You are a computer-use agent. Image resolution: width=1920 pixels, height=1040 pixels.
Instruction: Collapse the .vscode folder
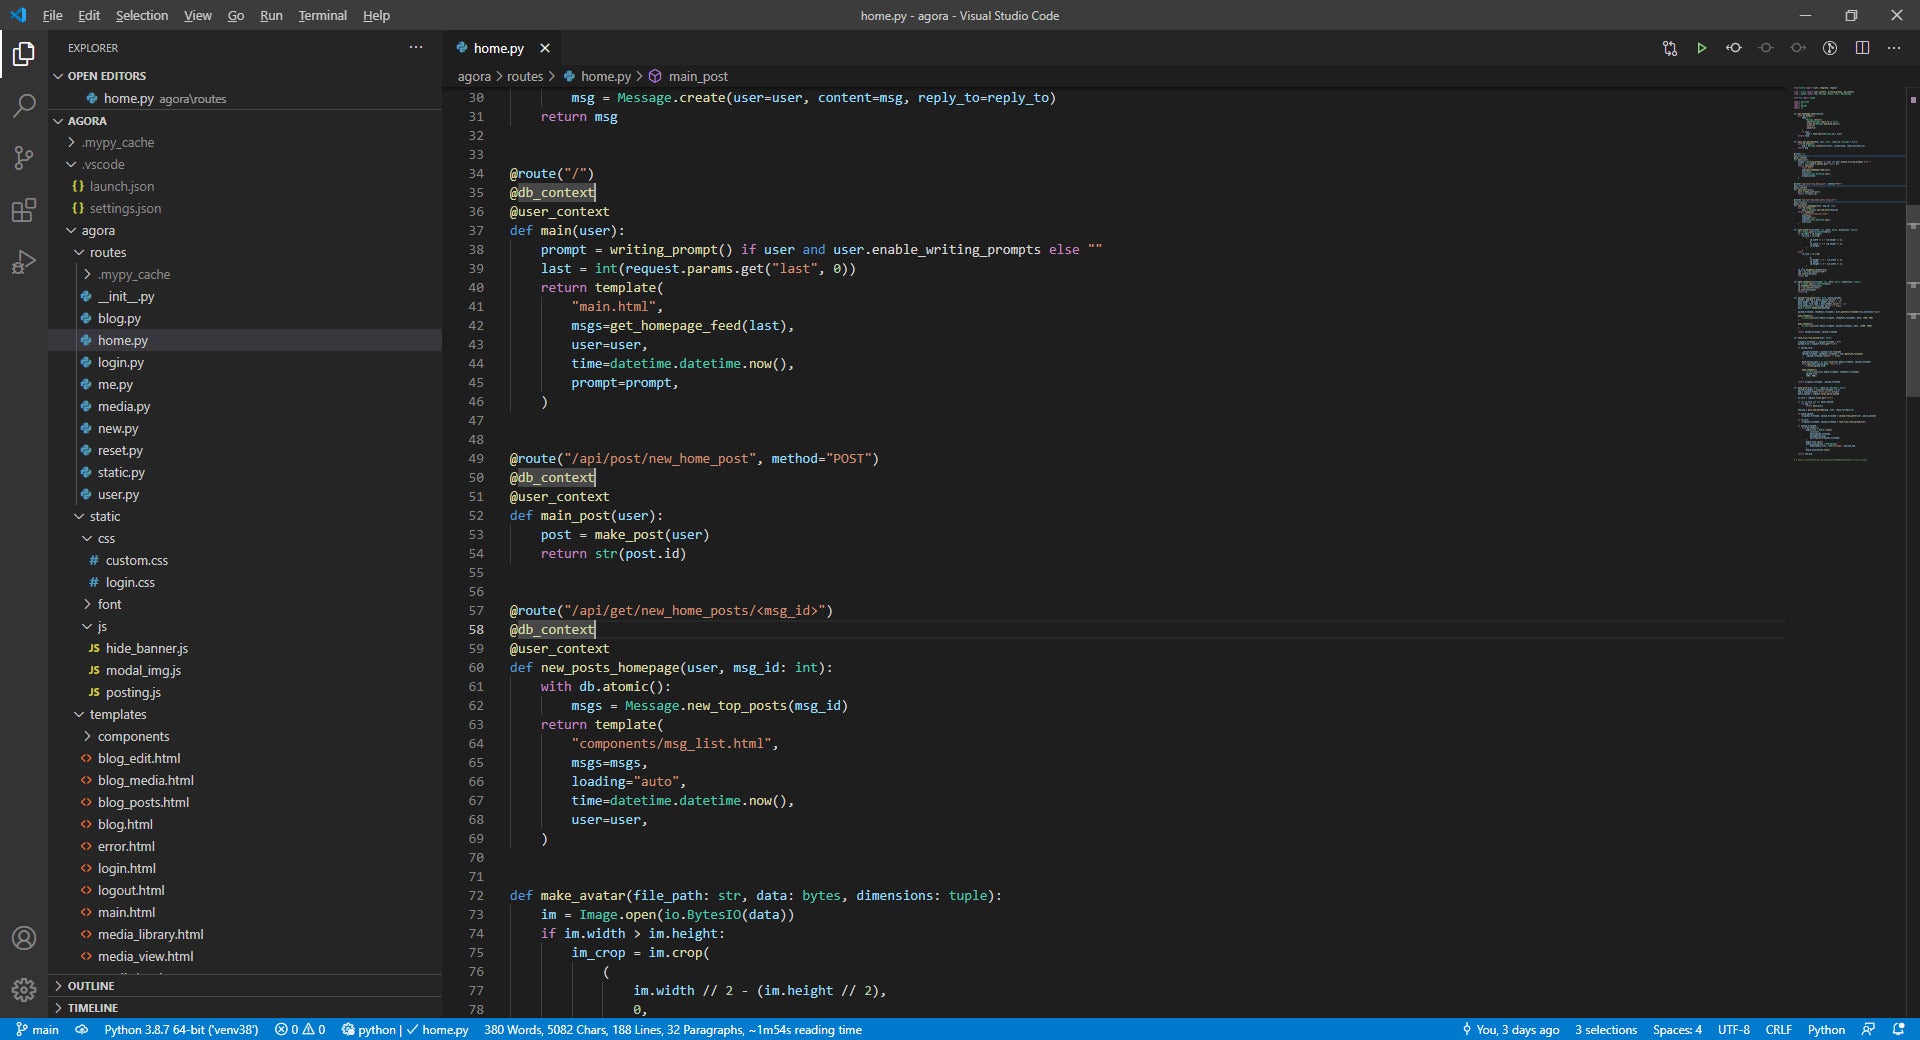[x=245, y=164]
